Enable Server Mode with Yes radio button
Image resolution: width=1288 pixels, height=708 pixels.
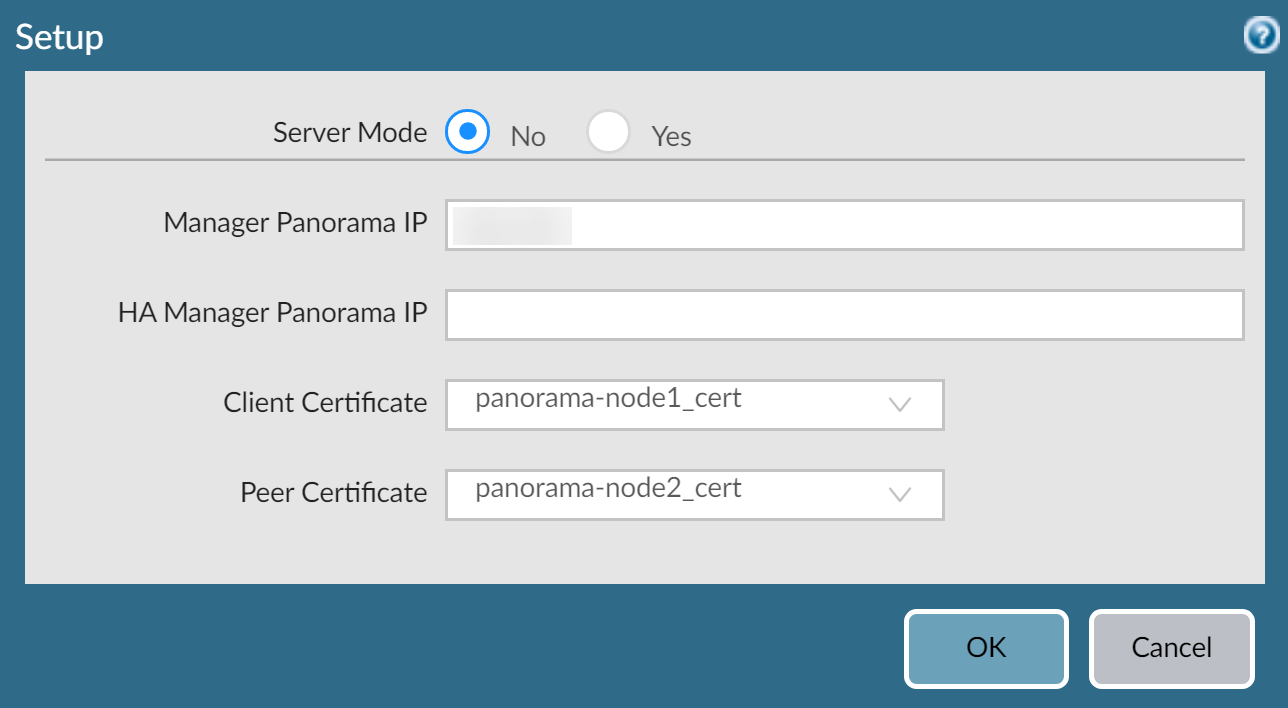pos(608,132)
